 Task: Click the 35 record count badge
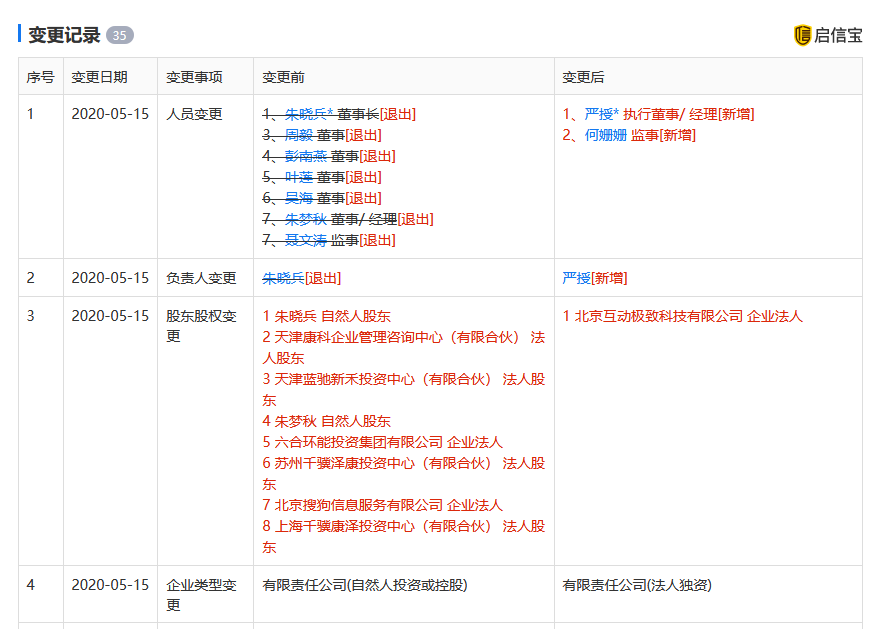pyautogui.click(x=119, y=35)
